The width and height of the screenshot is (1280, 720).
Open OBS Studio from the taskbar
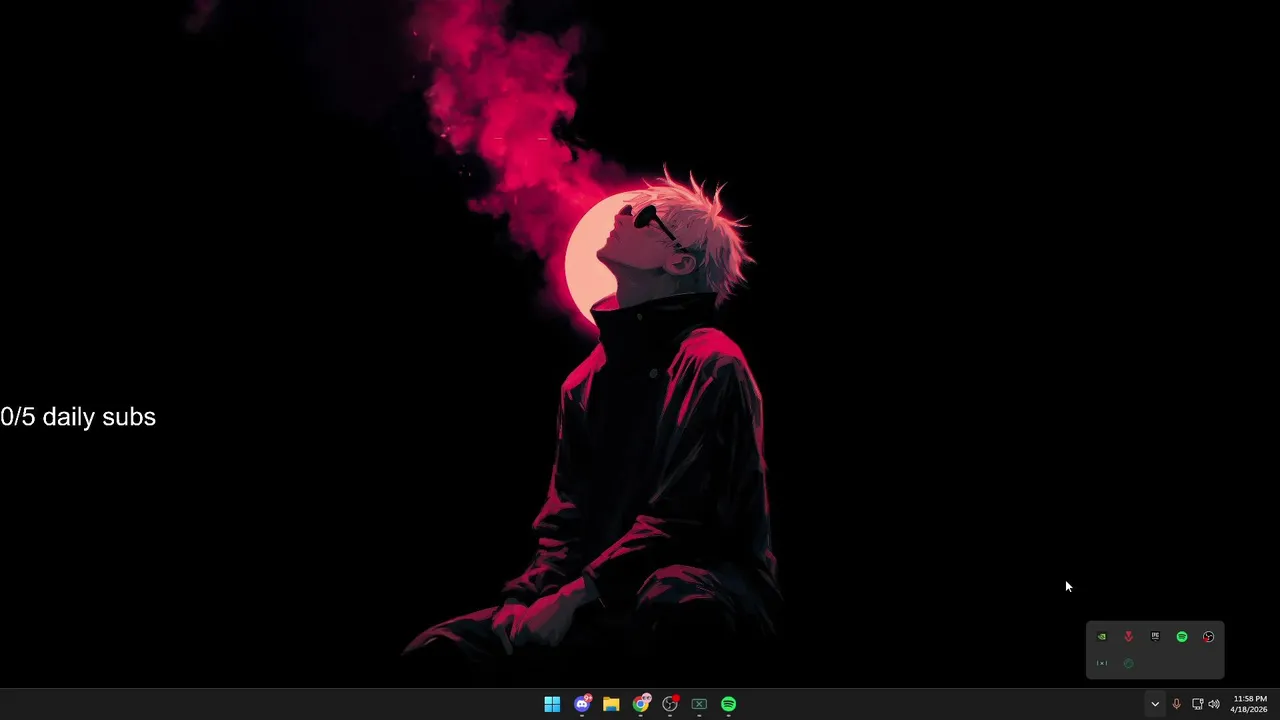pos(670,704)
